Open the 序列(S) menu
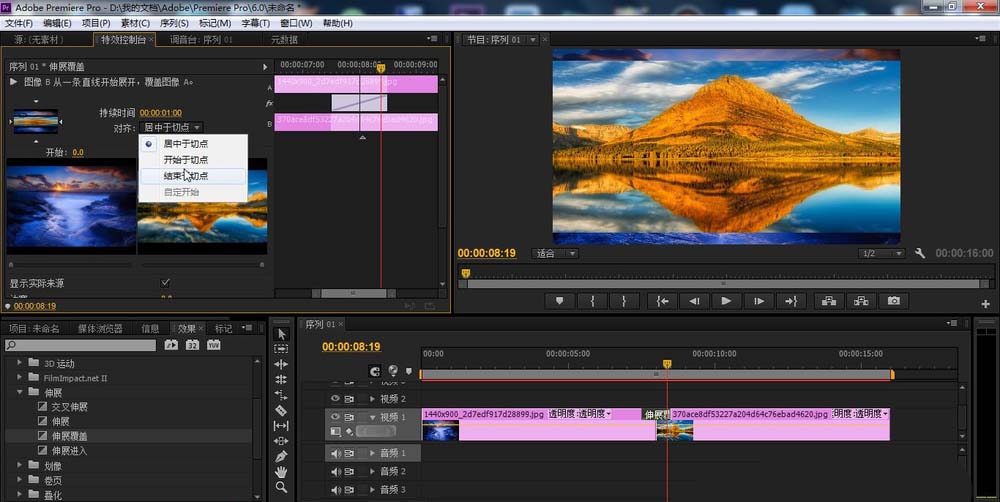Image resolution: width=1000 pixels, height=502 pixels. pos(174,23)
